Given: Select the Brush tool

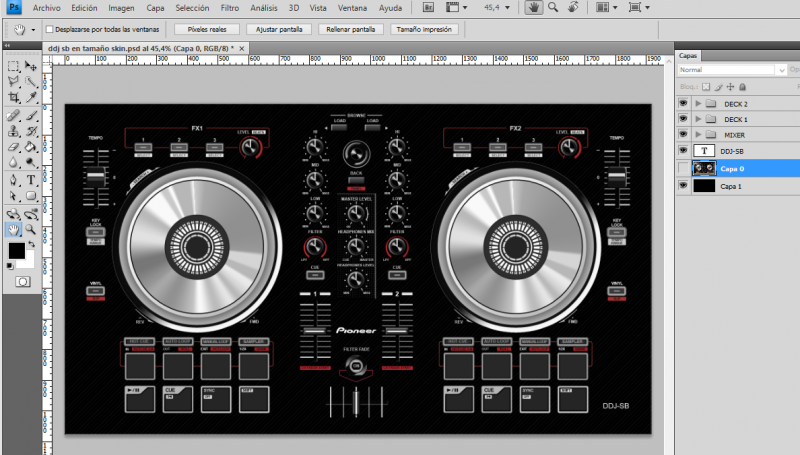Looking at the screenshot, I should (31, 116).
